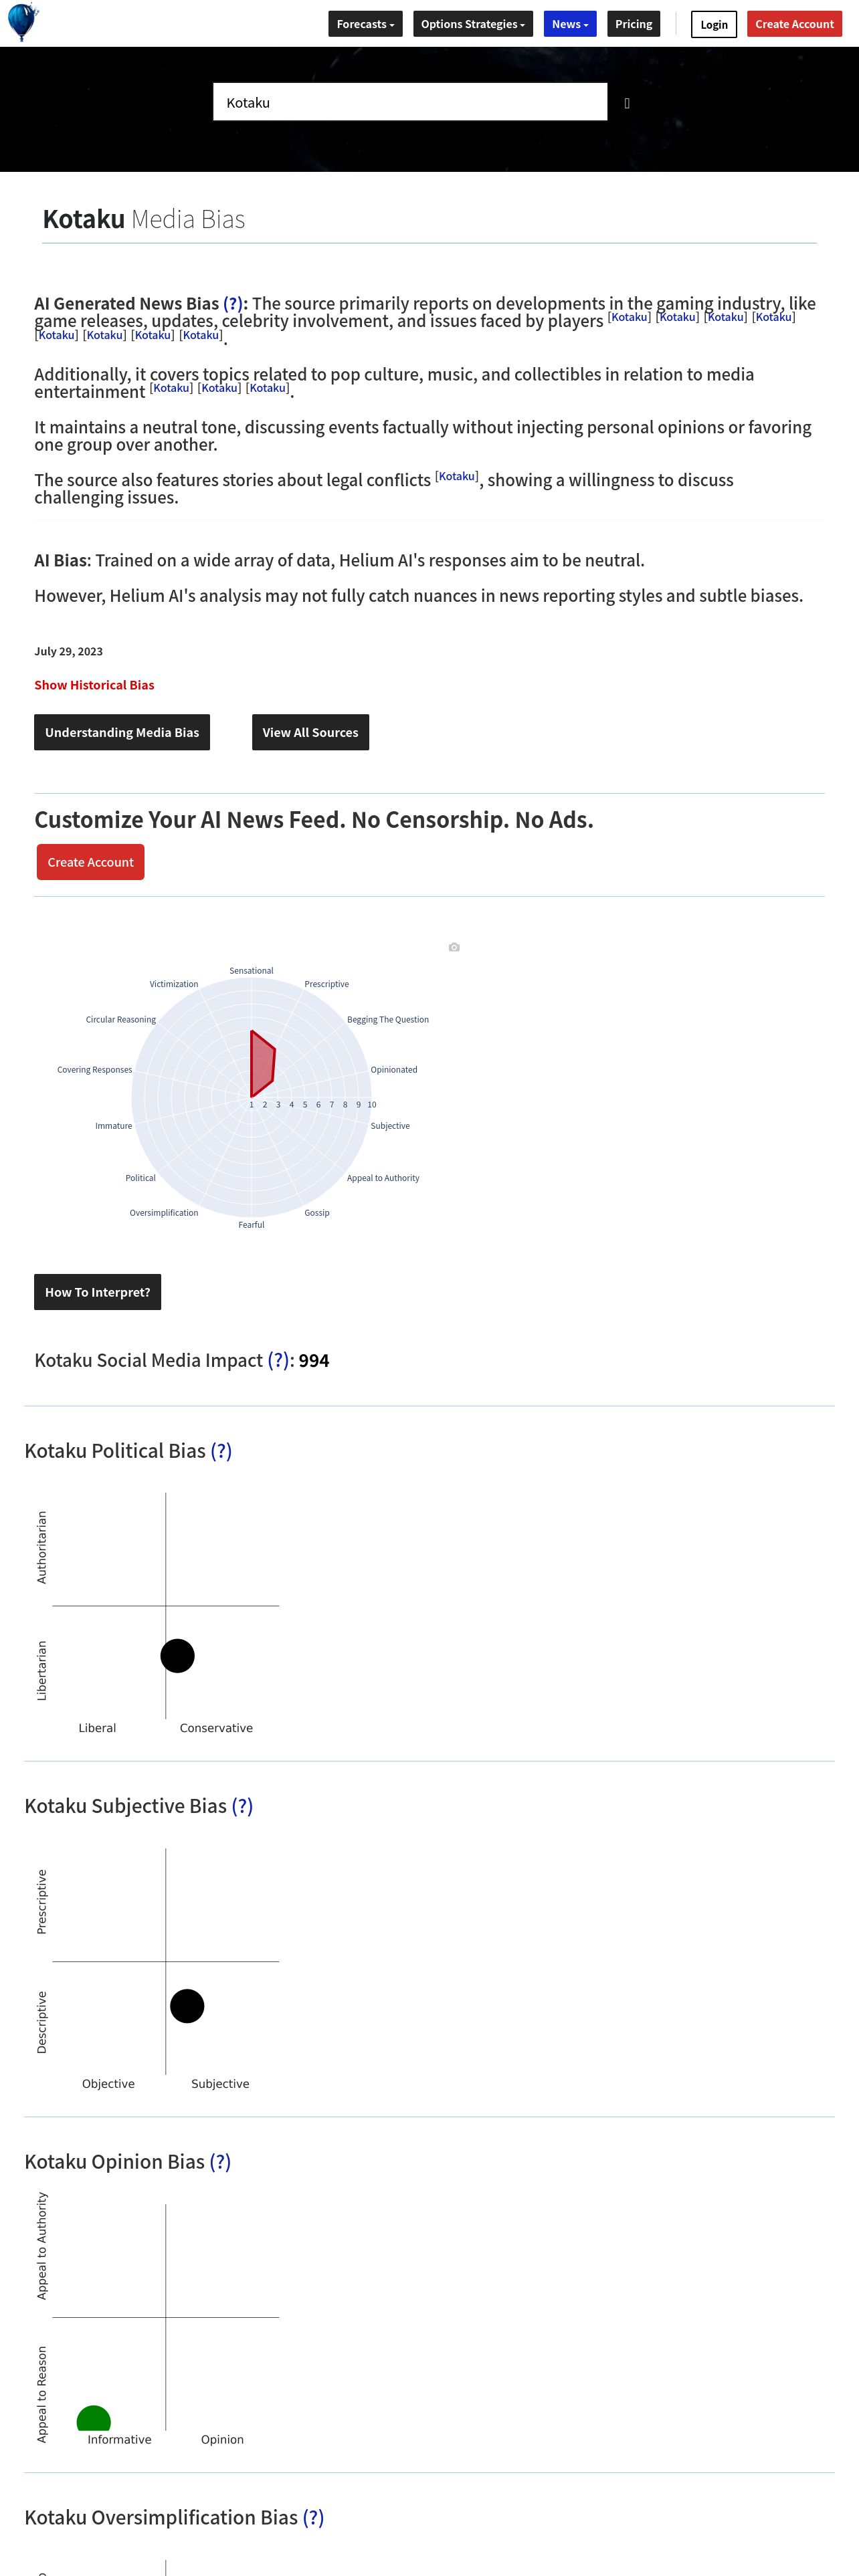
Task: Open the Social Media Impact help (?)
Action: (x=278, y=1361)
